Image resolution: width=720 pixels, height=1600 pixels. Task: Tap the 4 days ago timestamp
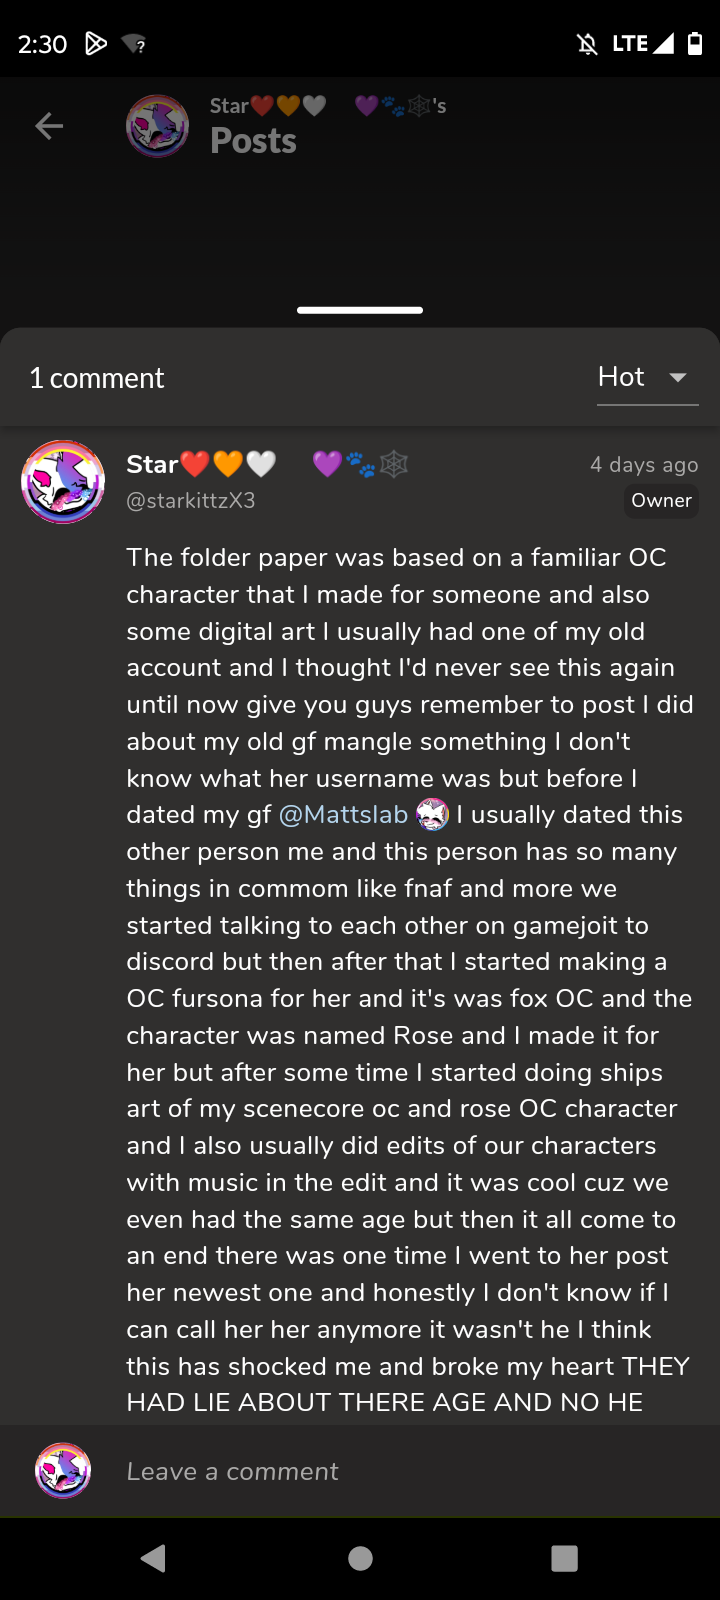pos(644,464)
